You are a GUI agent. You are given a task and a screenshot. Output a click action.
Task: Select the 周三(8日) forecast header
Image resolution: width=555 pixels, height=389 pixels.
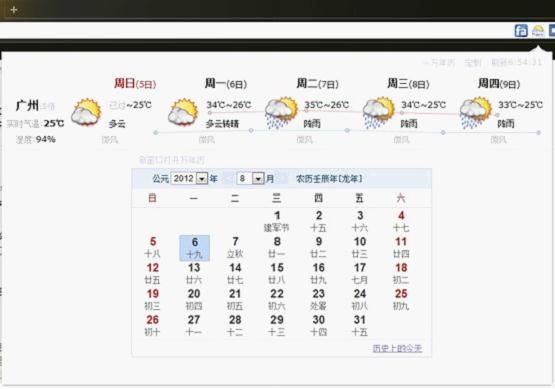pos(408,84)
